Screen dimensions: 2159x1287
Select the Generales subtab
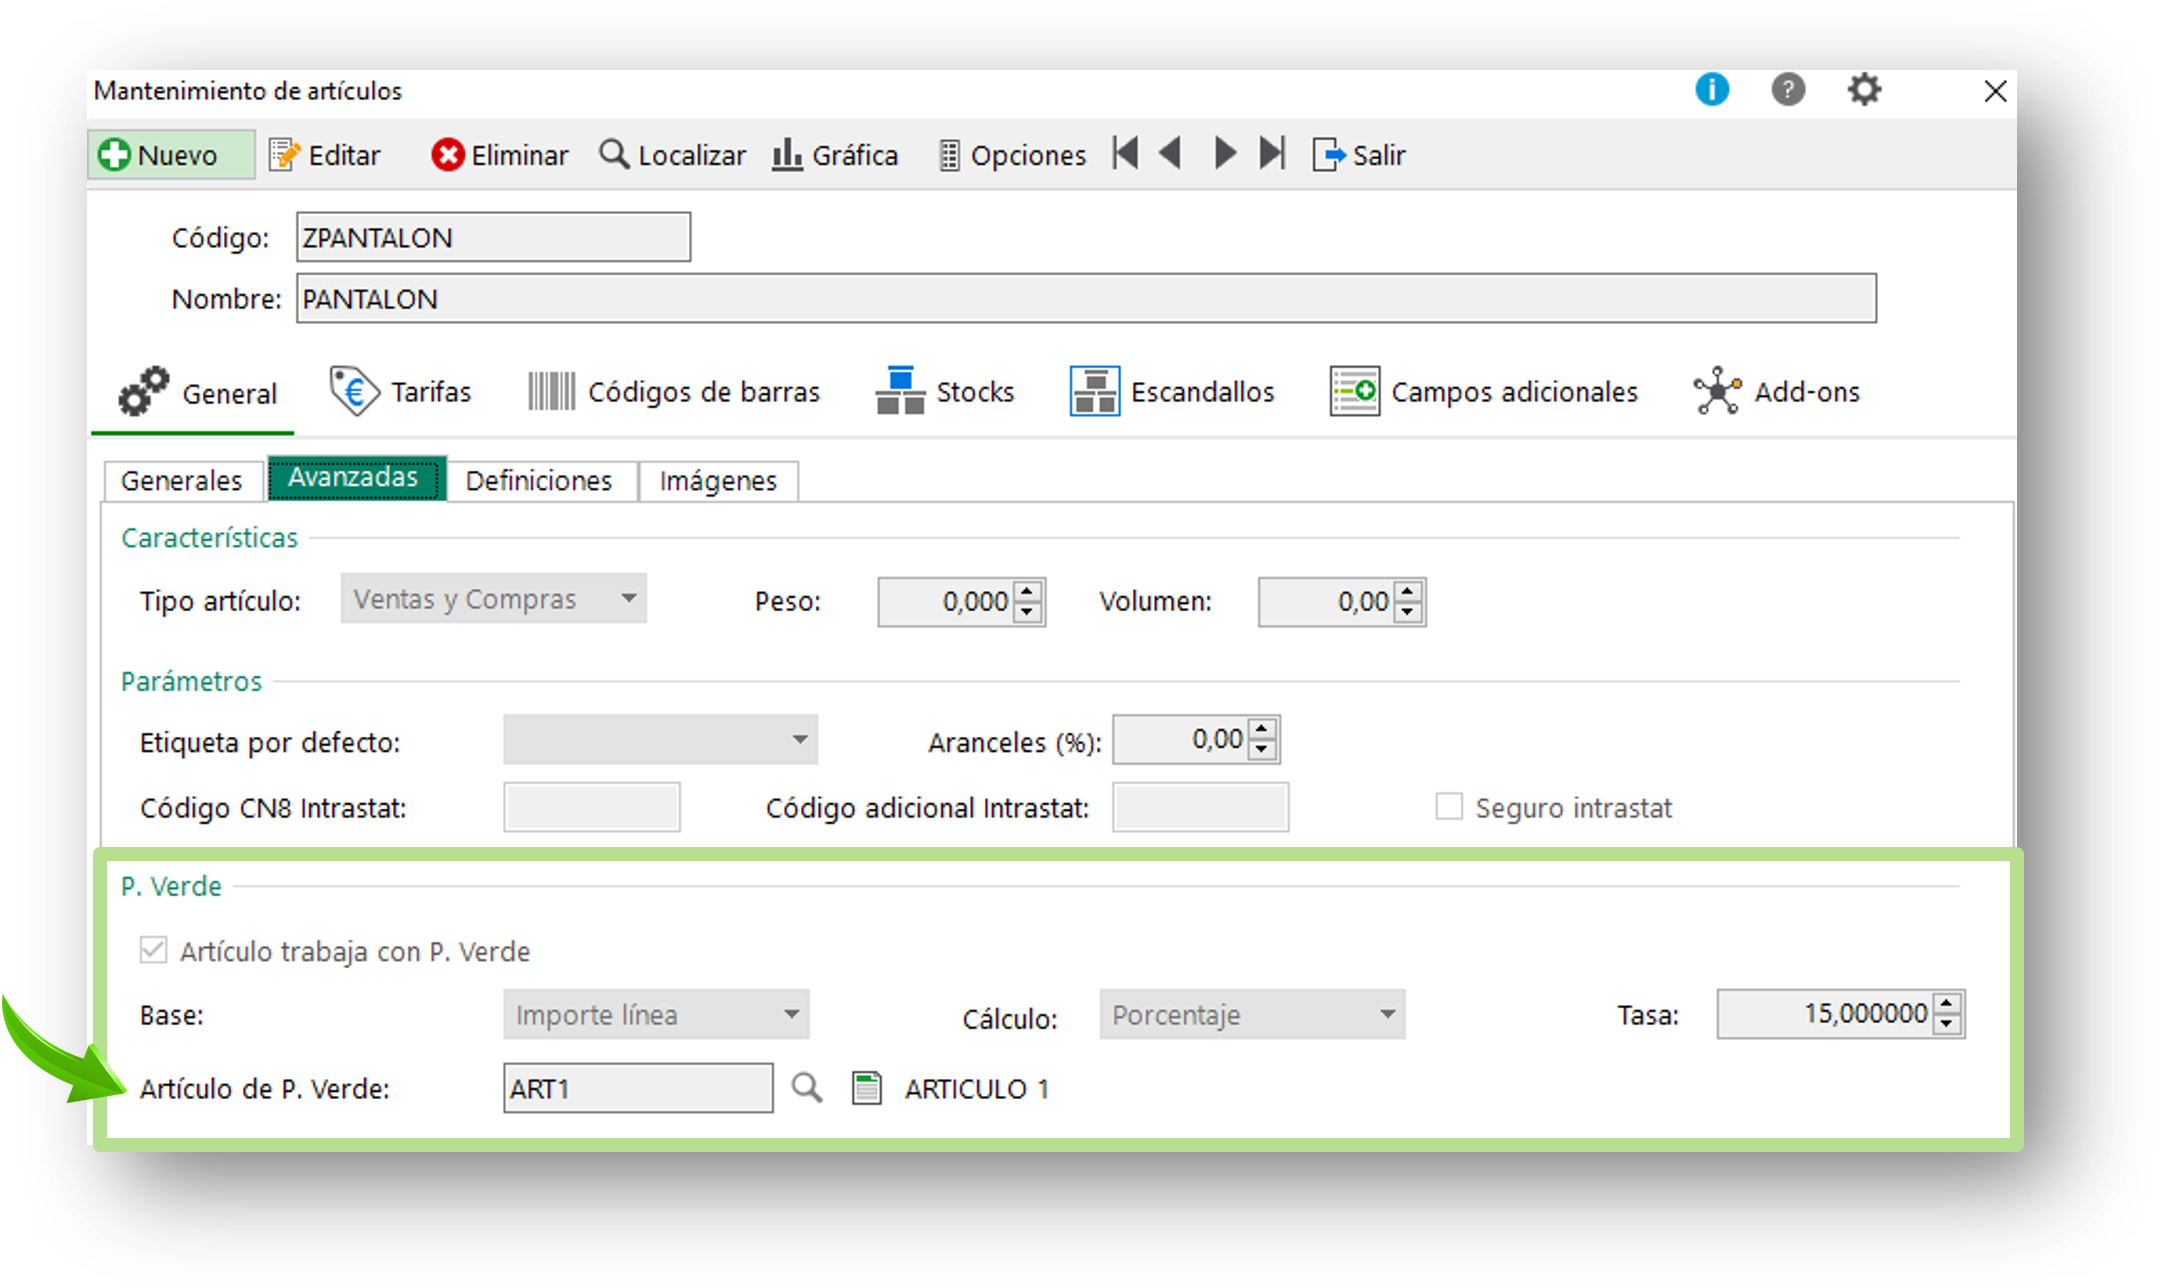click(182, 481)
